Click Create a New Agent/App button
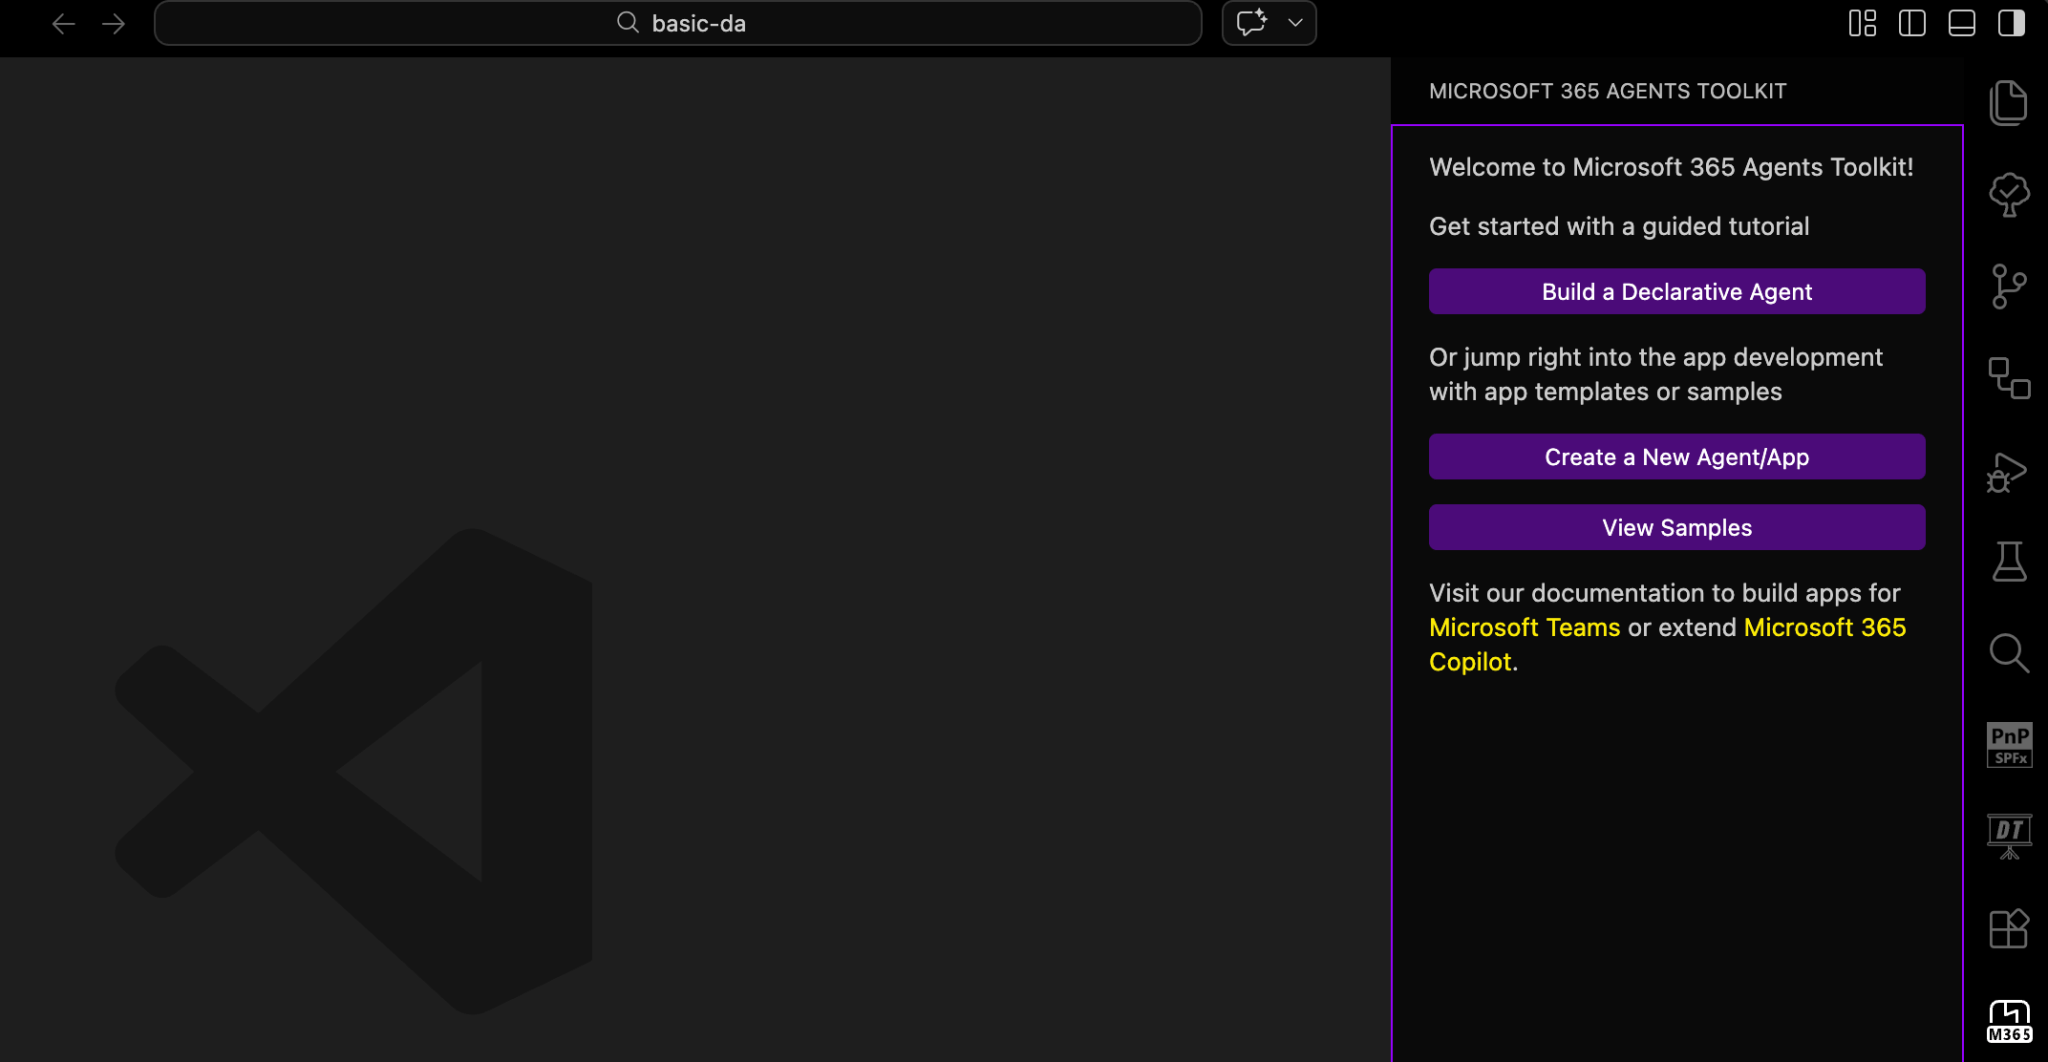Screen dimensions: 2048x1062 point(1677,457)
